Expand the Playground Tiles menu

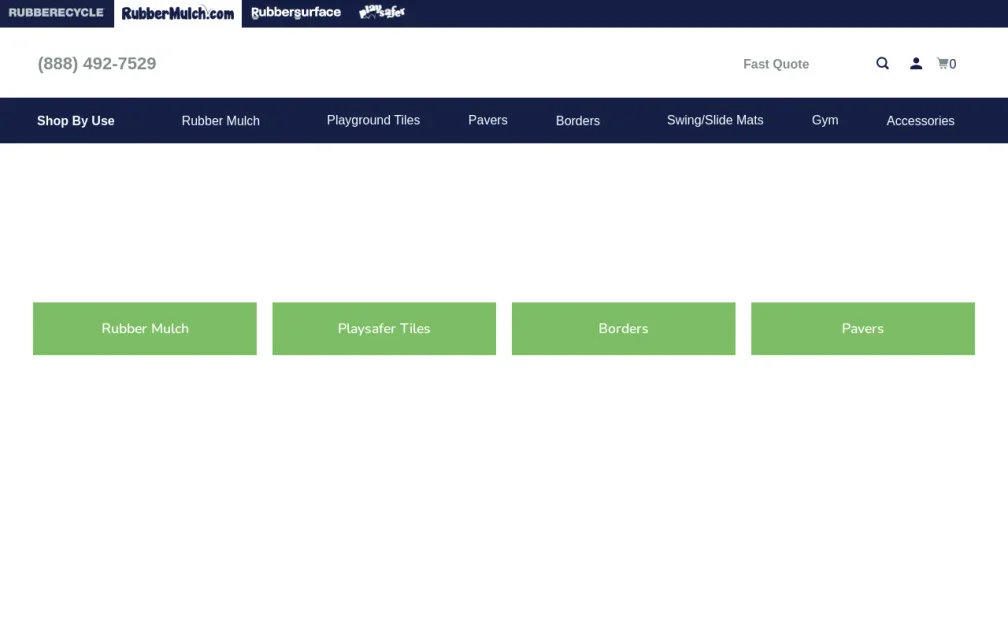[x=373, y=120]
